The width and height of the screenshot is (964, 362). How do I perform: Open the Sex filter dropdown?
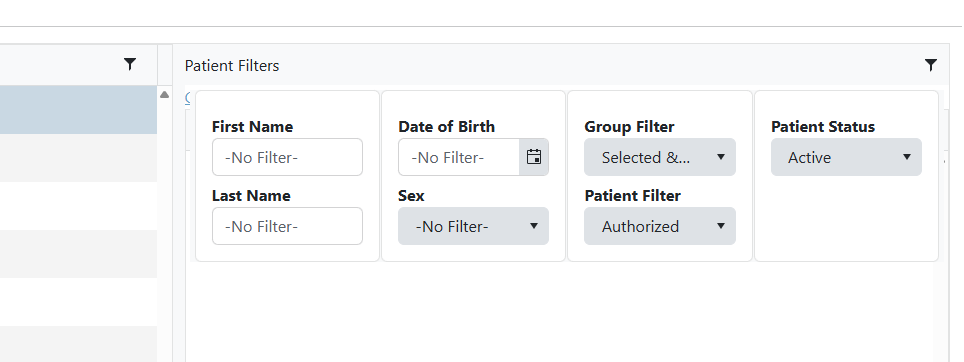(473, 226)
